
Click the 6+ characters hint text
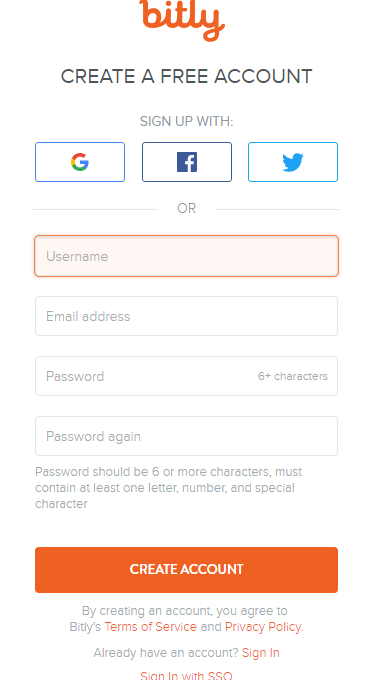coord(293,376)
